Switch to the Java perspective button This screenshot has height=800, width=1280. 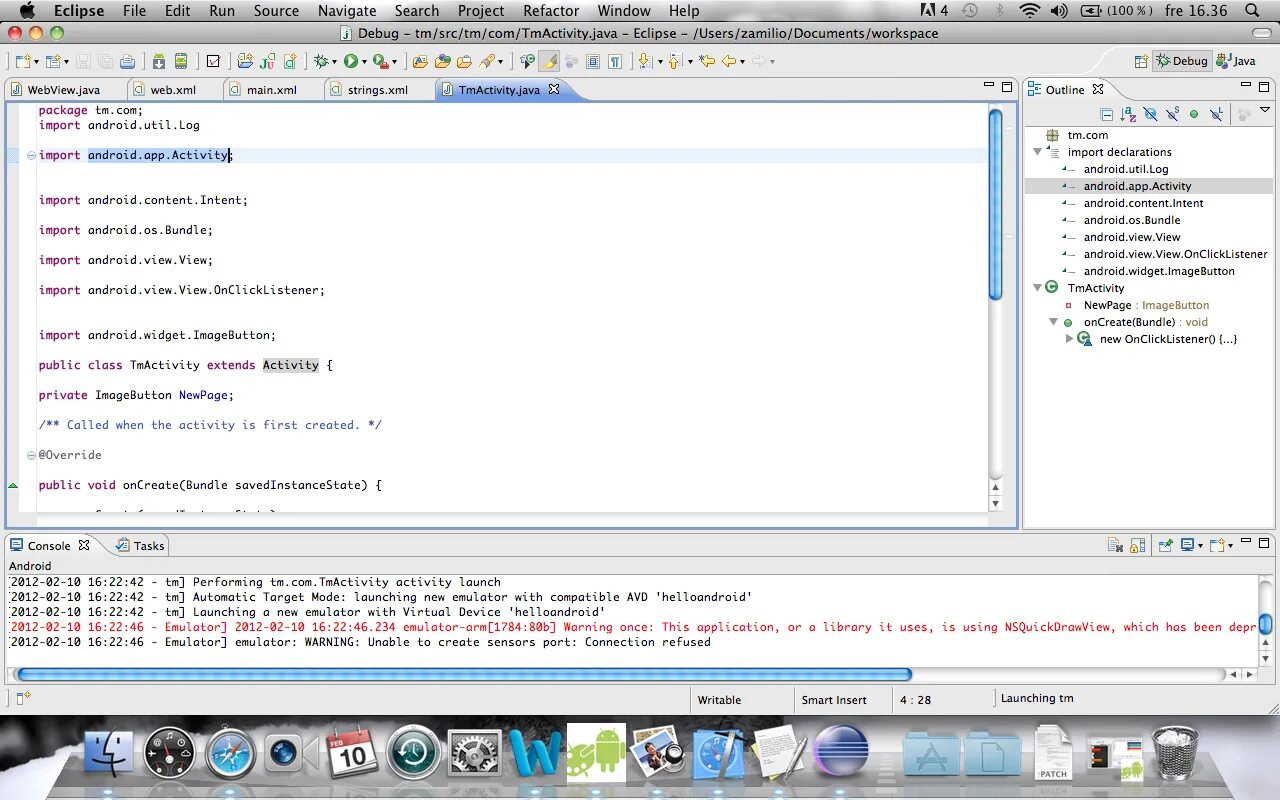1236,61
